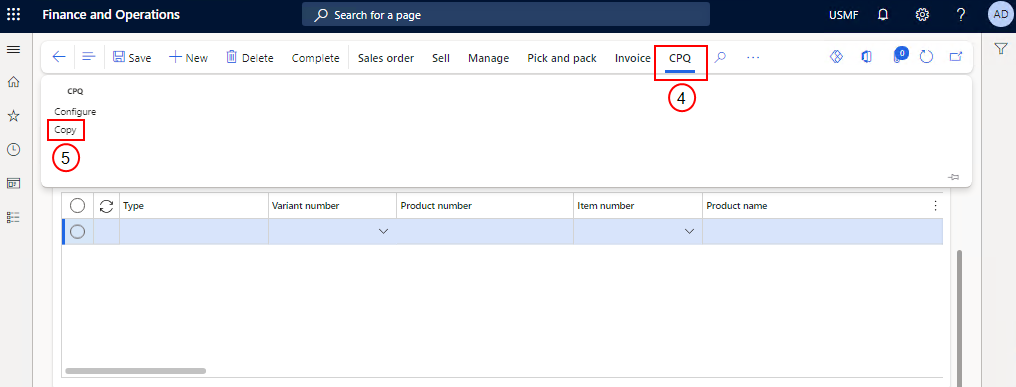Sort by Item number column header
Image resolution: width=1016 pixels, height=387 pixels.
(x=638, y=205)
